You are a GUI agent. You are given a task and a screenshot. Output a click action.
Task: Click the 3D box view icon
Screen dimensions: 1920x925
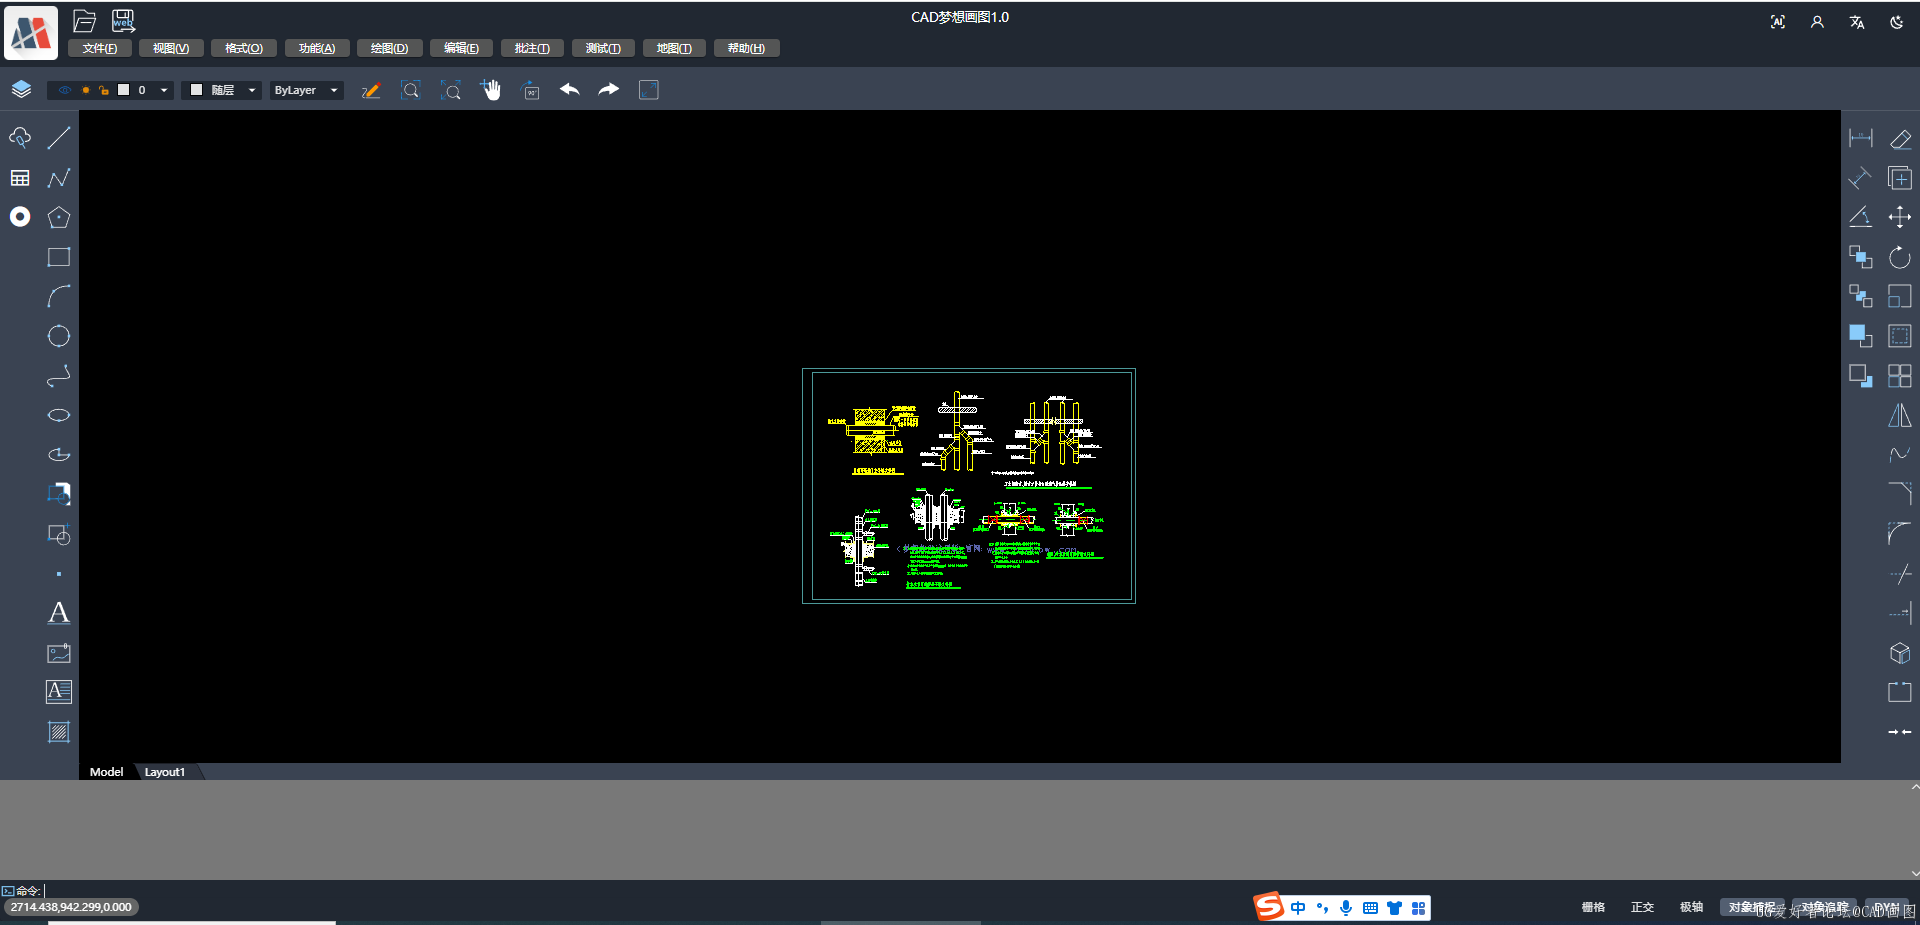click(1900, 653)
